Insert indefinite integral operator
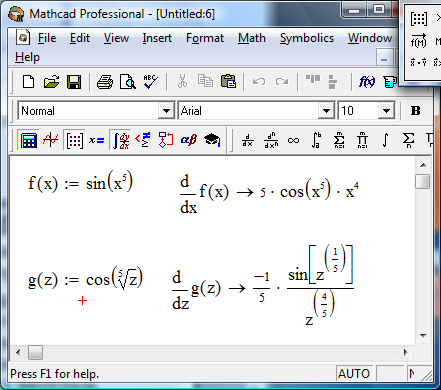 pos(385,140)
